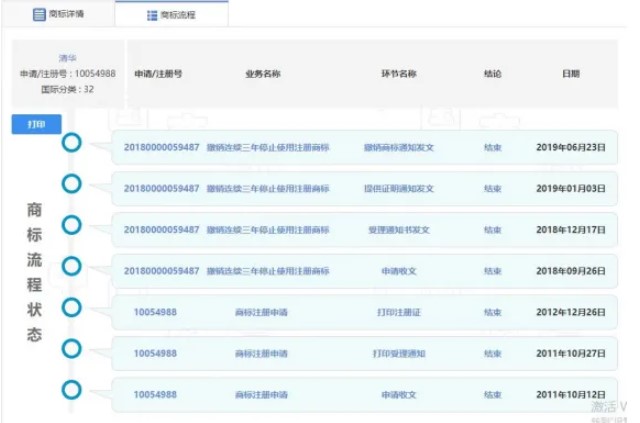The width and height of the screenshot is (640, 423).
Task: Click the 清华 trademark name link
Action: coord(67,58)
